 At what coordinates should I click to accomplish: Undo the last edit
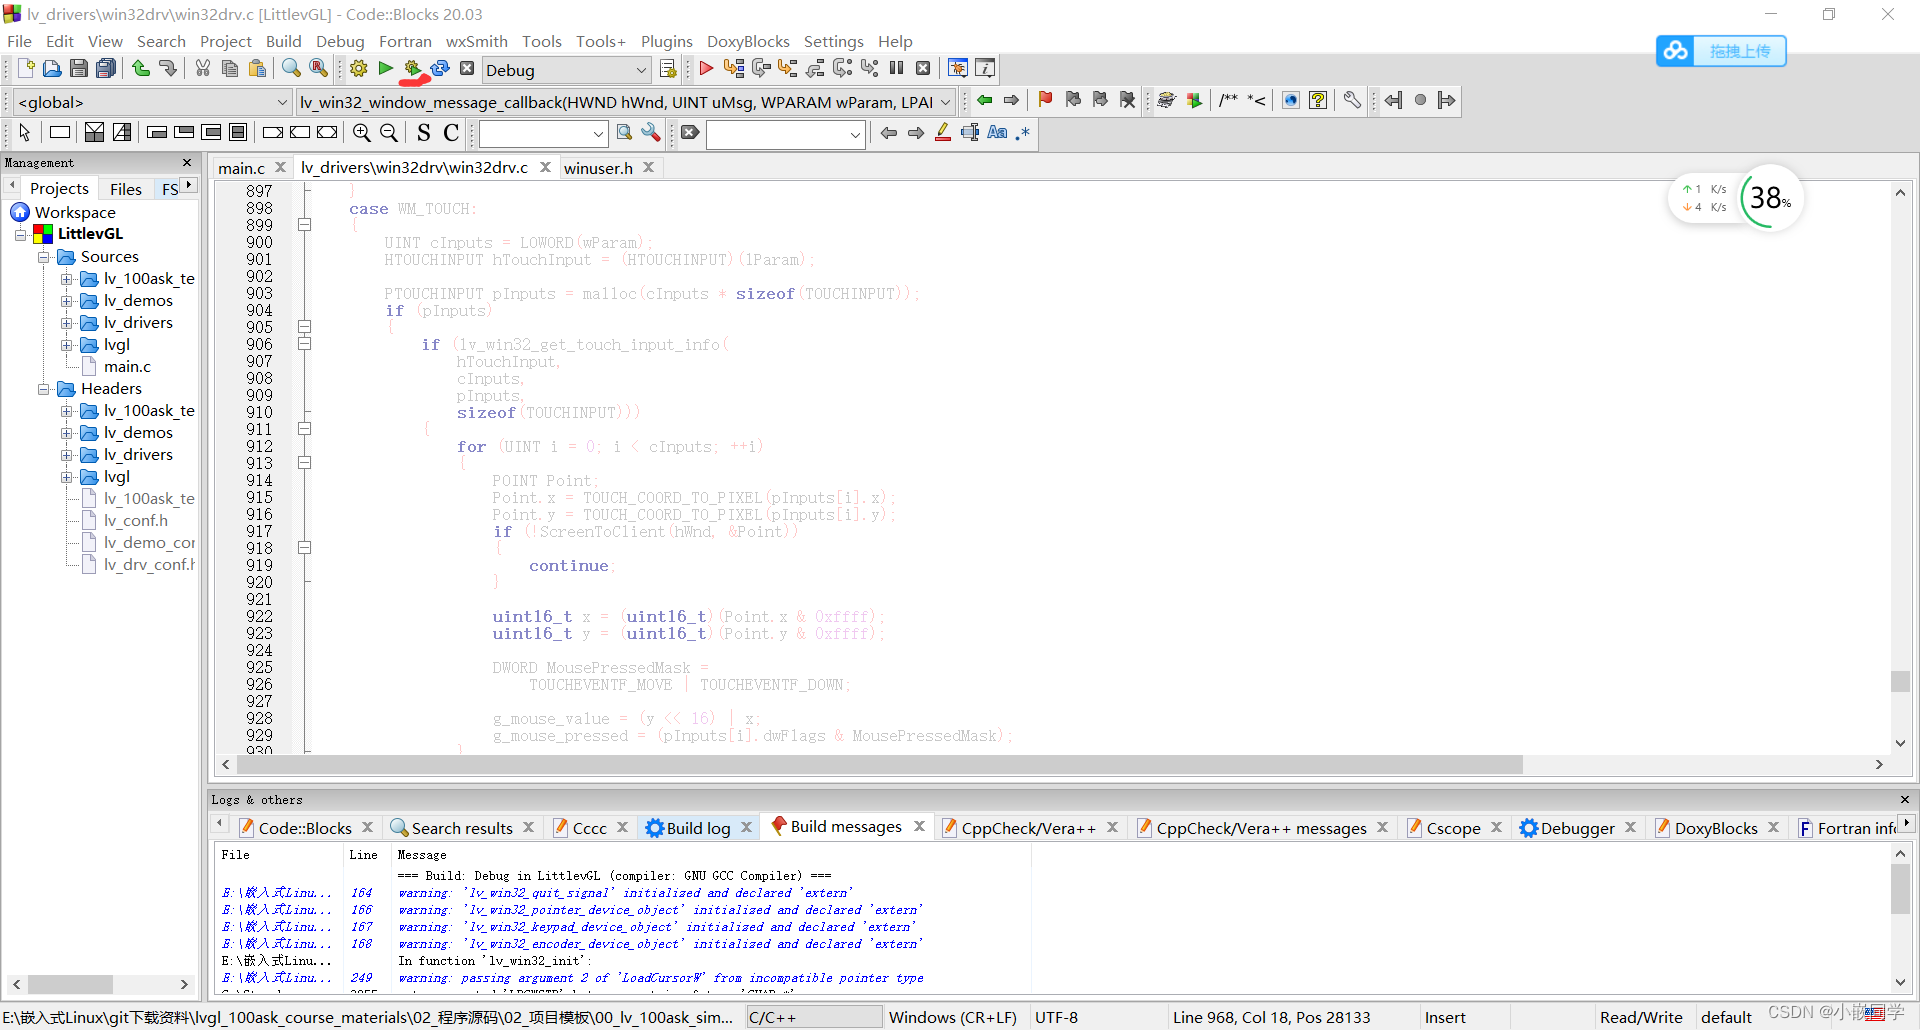141,68
